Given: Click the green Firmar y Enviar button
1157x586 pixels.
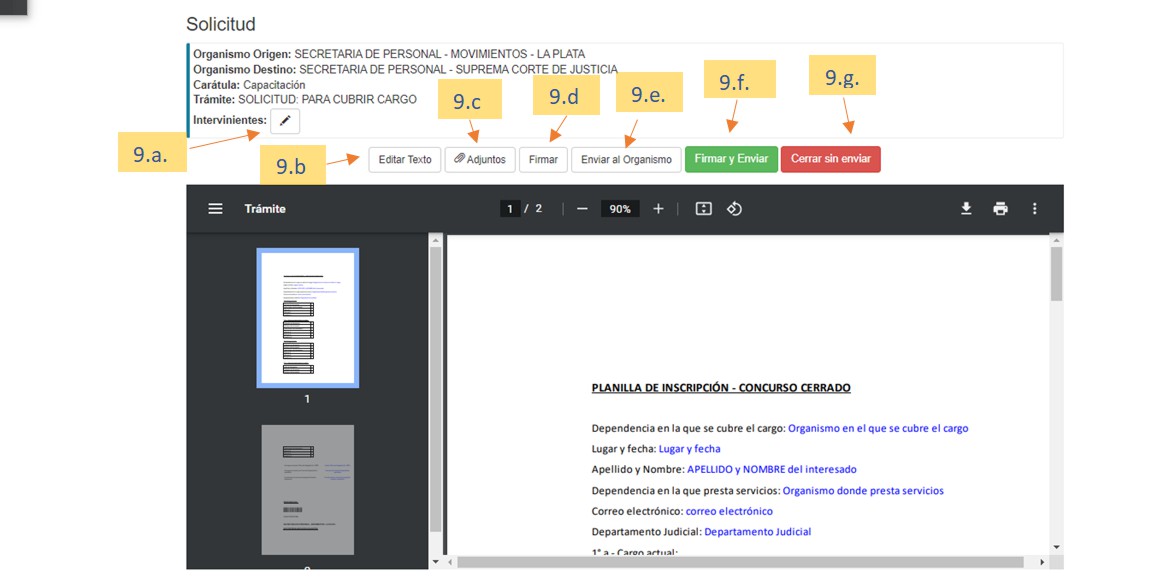Looking at the screenshot, I should [x=731, y=159].
